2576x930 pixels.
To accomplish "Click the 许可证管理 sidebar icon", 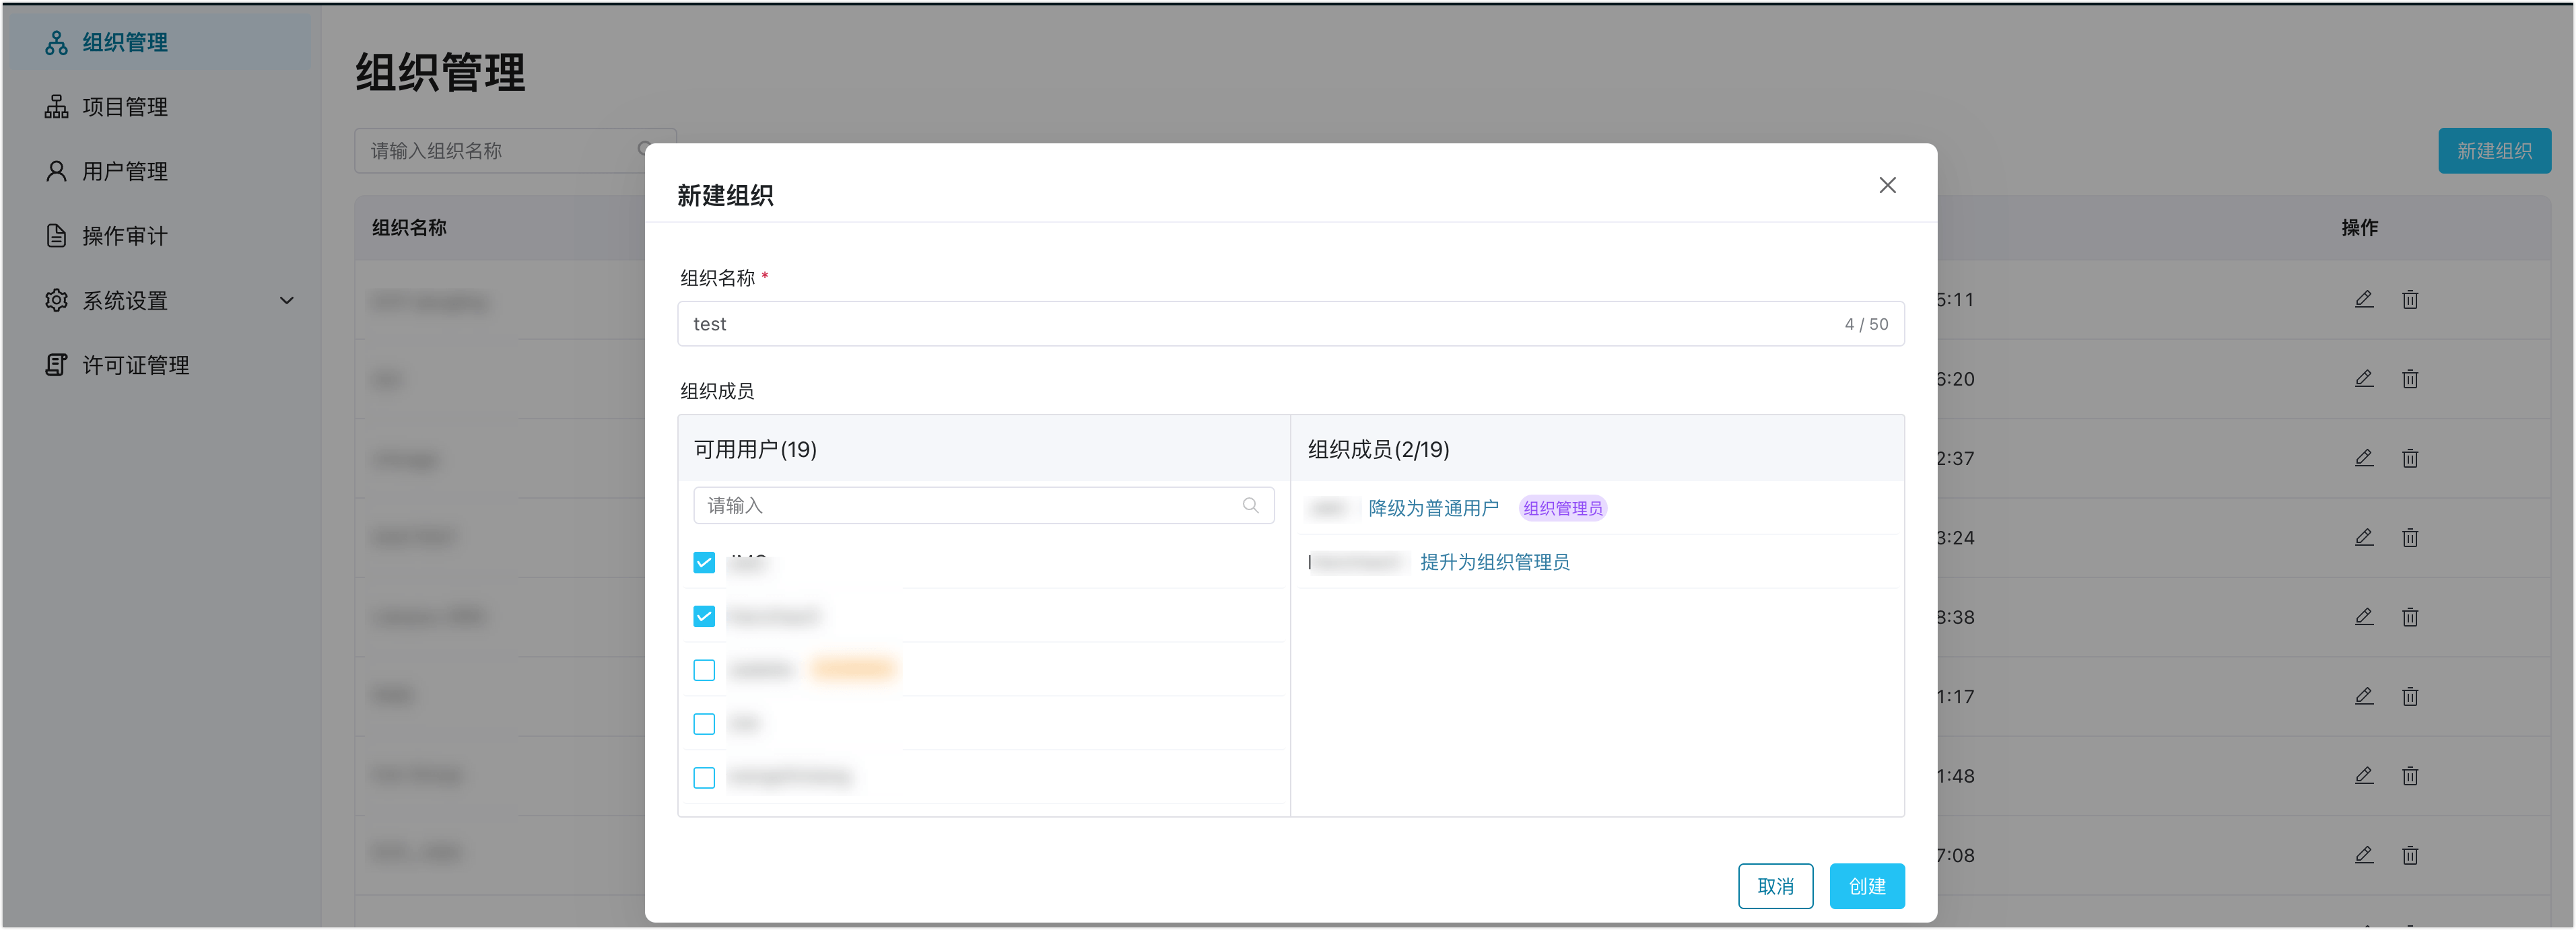I will point(56,365).
